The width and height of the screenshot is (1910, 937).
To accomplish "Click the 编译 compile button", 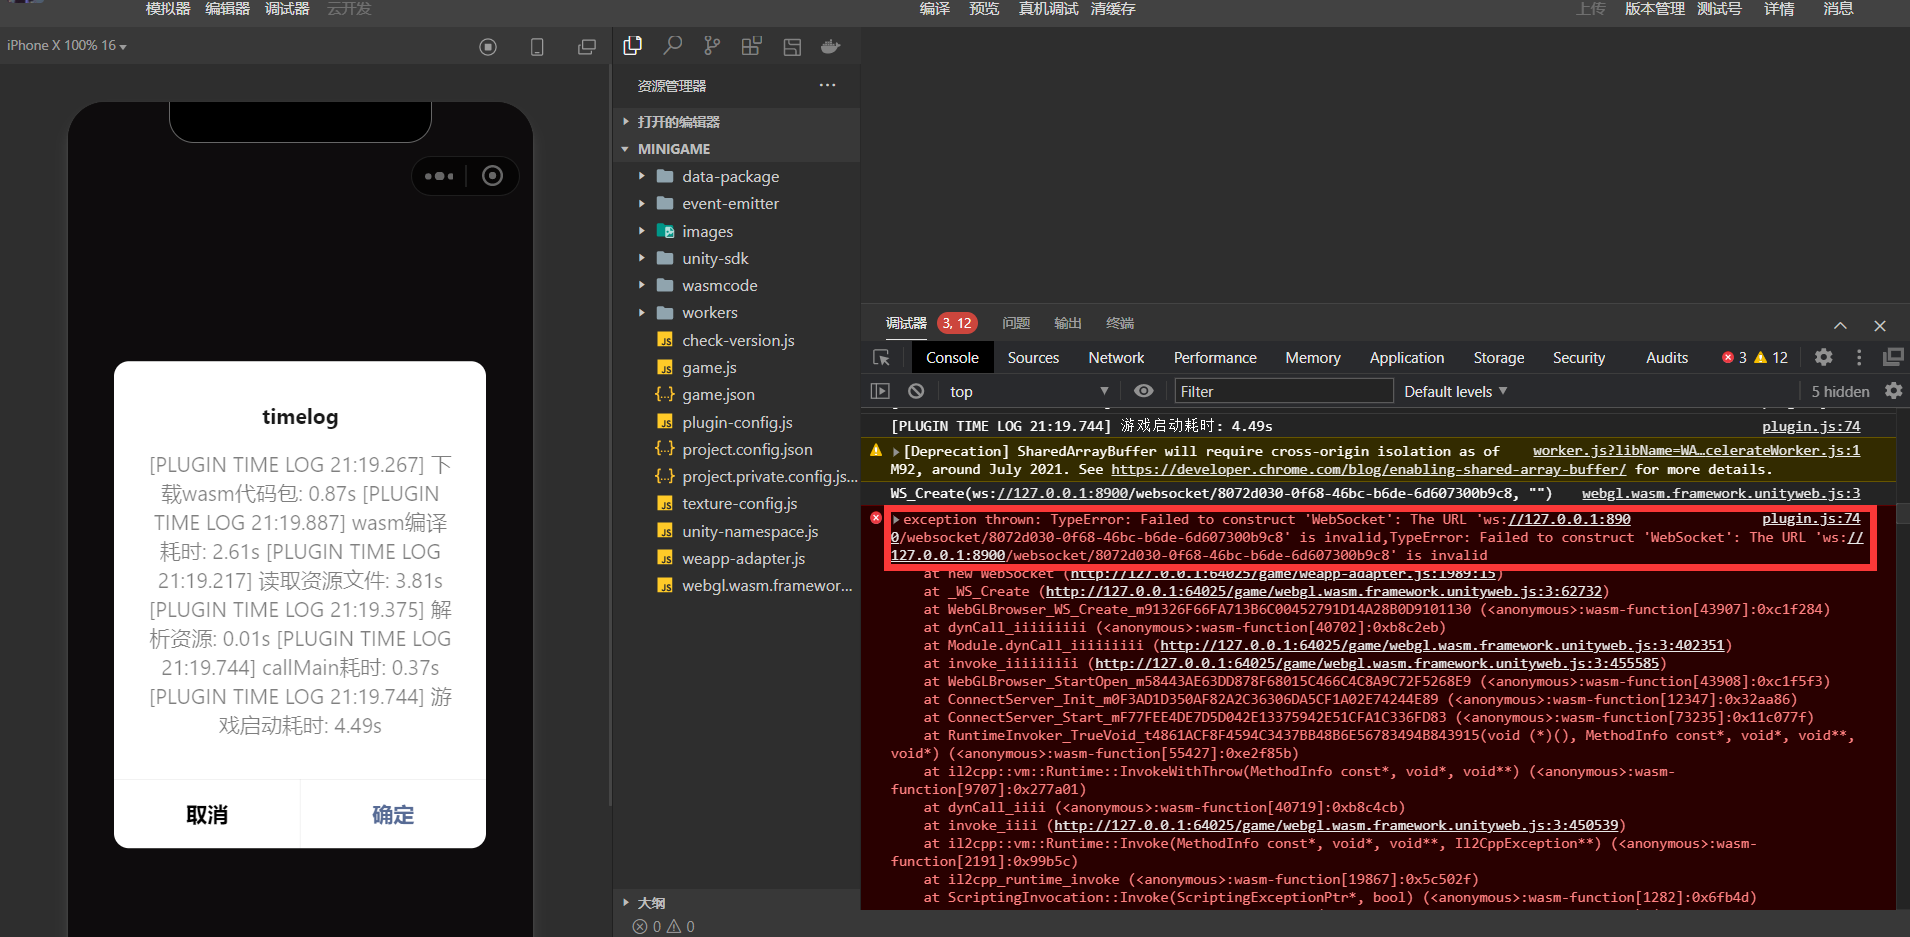I will 935,9.
